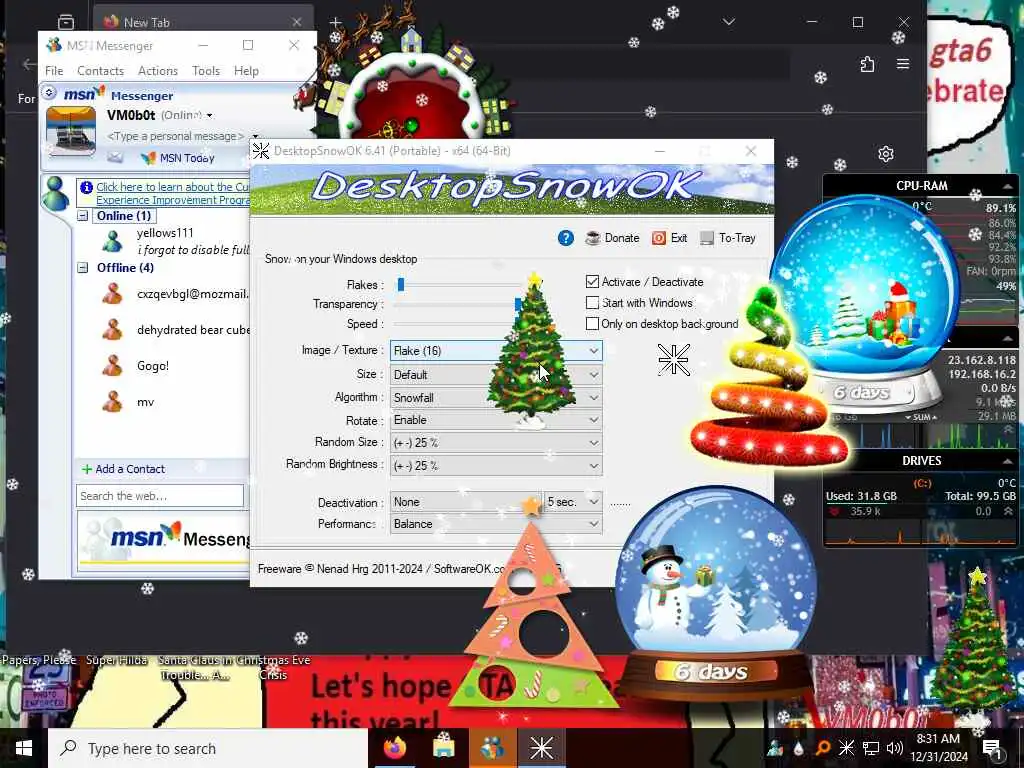The width and height of the screenshot is (1024, 768).
Task: Open VM0b0t online status dropdown arrow
Action: (210, 116)
